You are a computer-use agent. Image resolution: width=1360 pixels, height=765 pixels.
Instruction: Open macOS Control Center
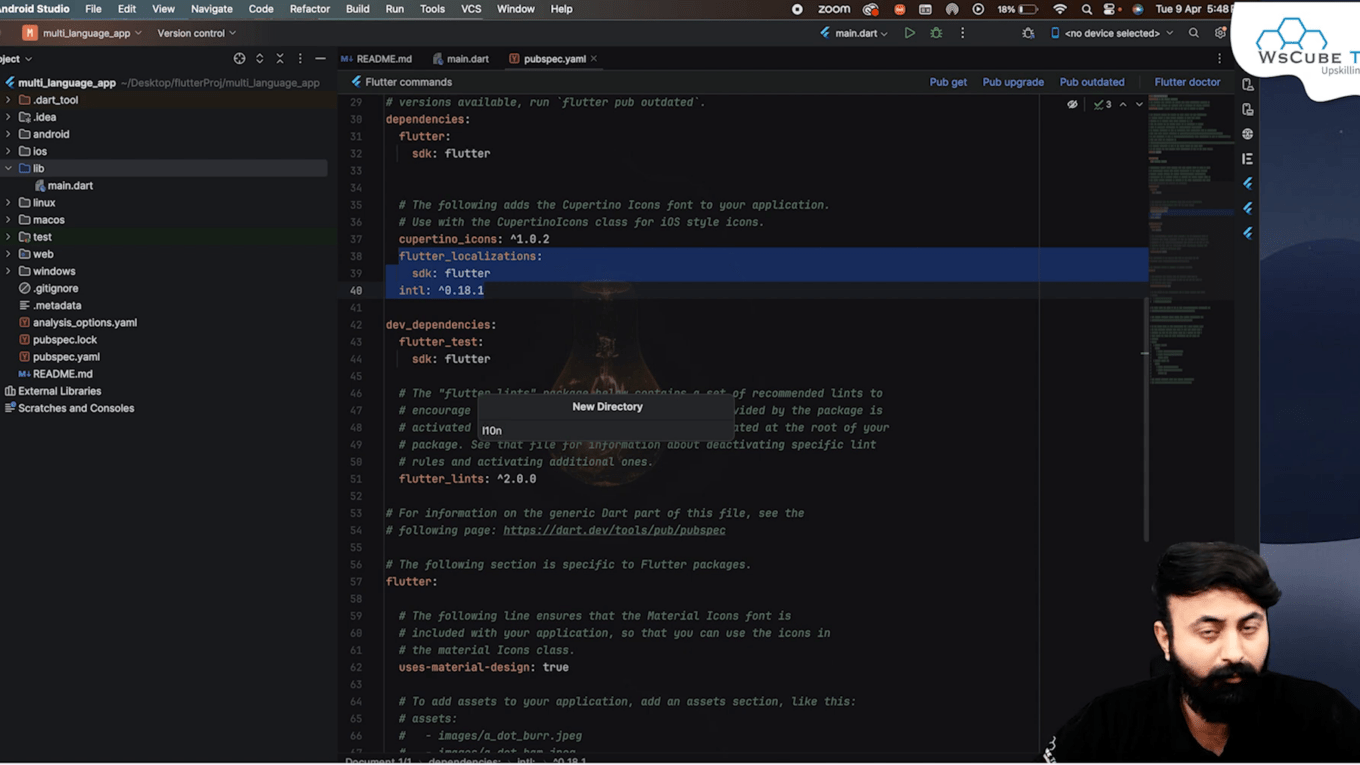[1110, 9]
